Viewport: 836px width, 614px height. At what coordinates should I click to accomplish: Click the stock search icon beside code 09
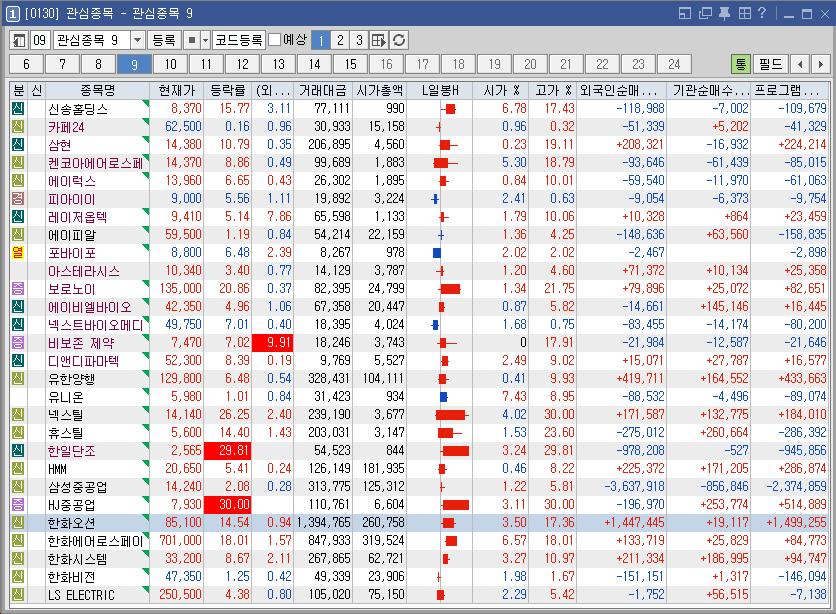tap(20, 40)
